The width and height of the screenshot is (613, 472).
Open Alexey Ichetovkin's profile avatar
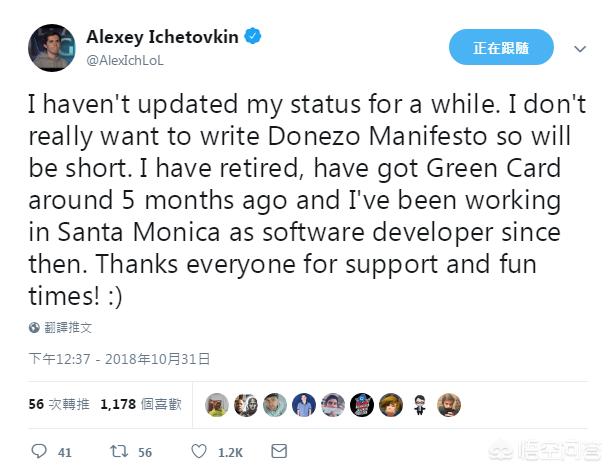[x=51, y=48]
